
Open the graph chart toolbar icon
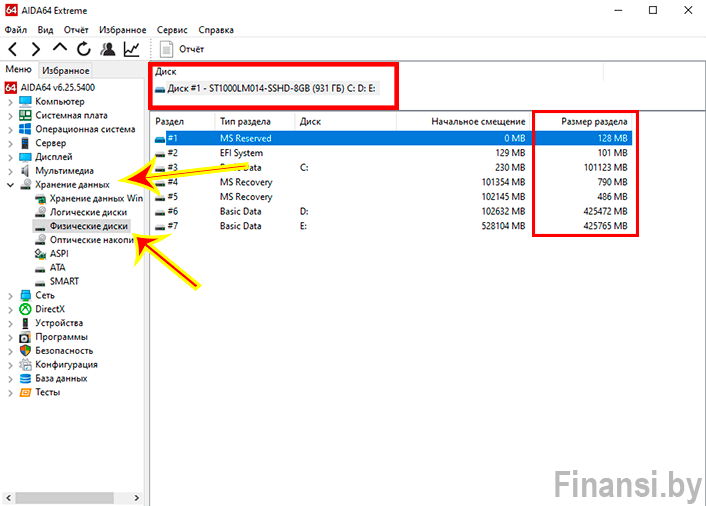tap(131, 49)
